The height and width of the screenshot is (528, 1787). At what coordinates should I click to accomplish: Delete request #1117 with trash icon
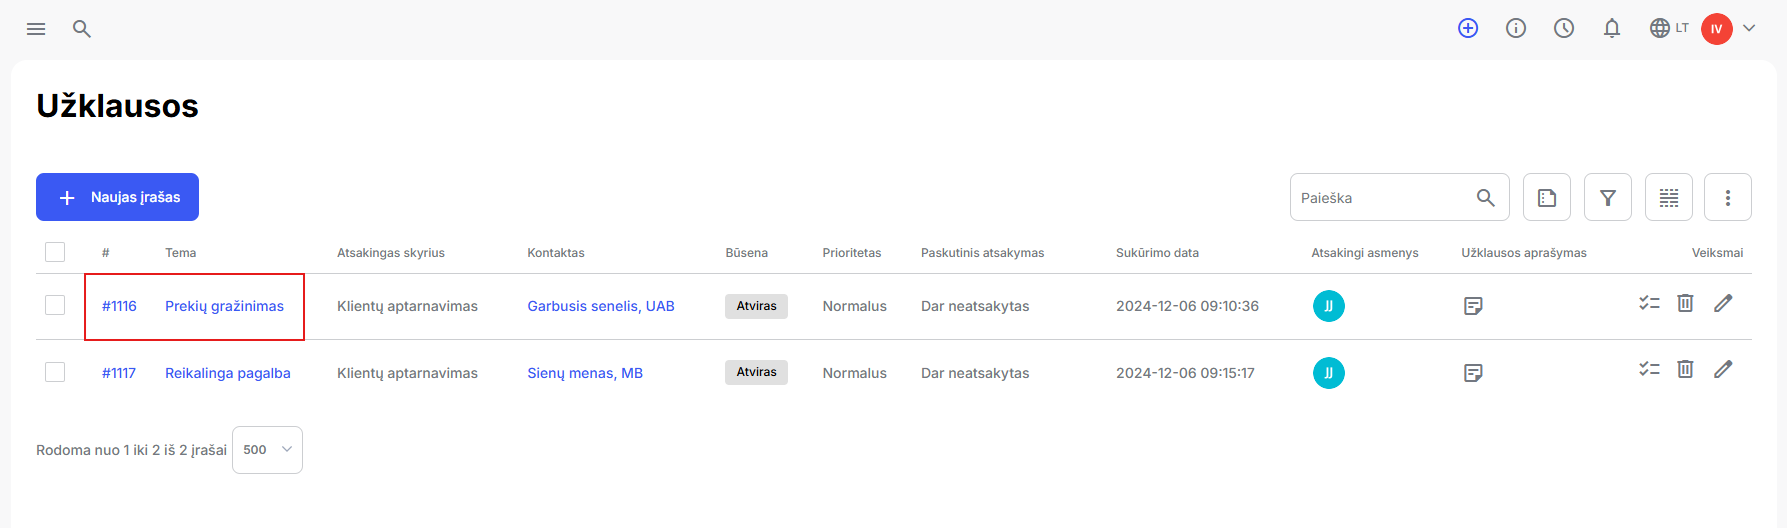[1685, 369]
